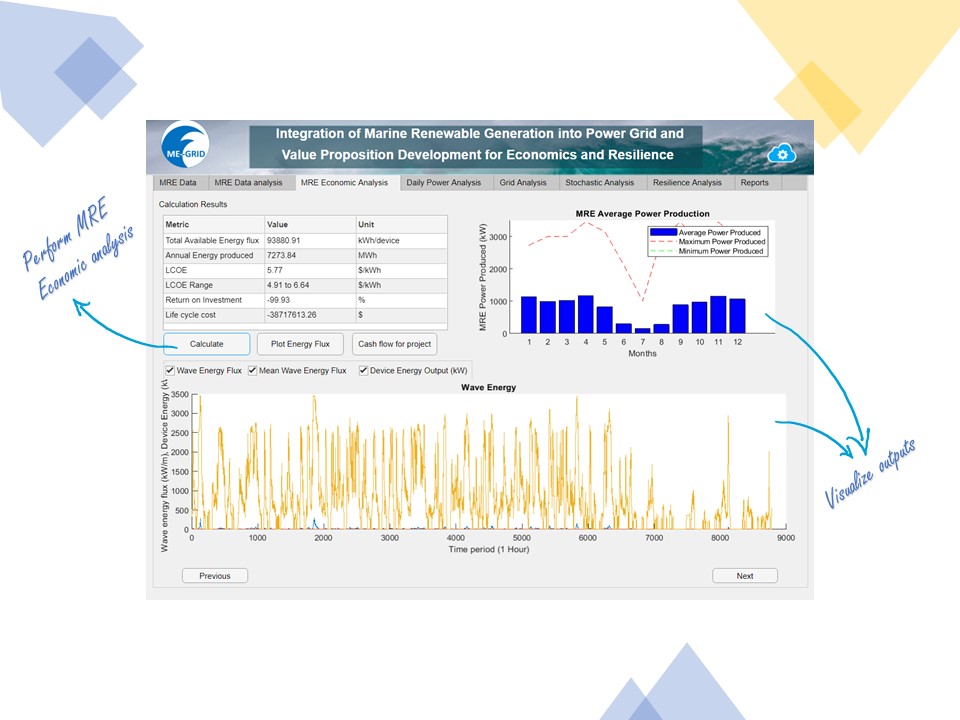Select the LCOE value cell in the table
Screen dimensions: 960x720
309,270
